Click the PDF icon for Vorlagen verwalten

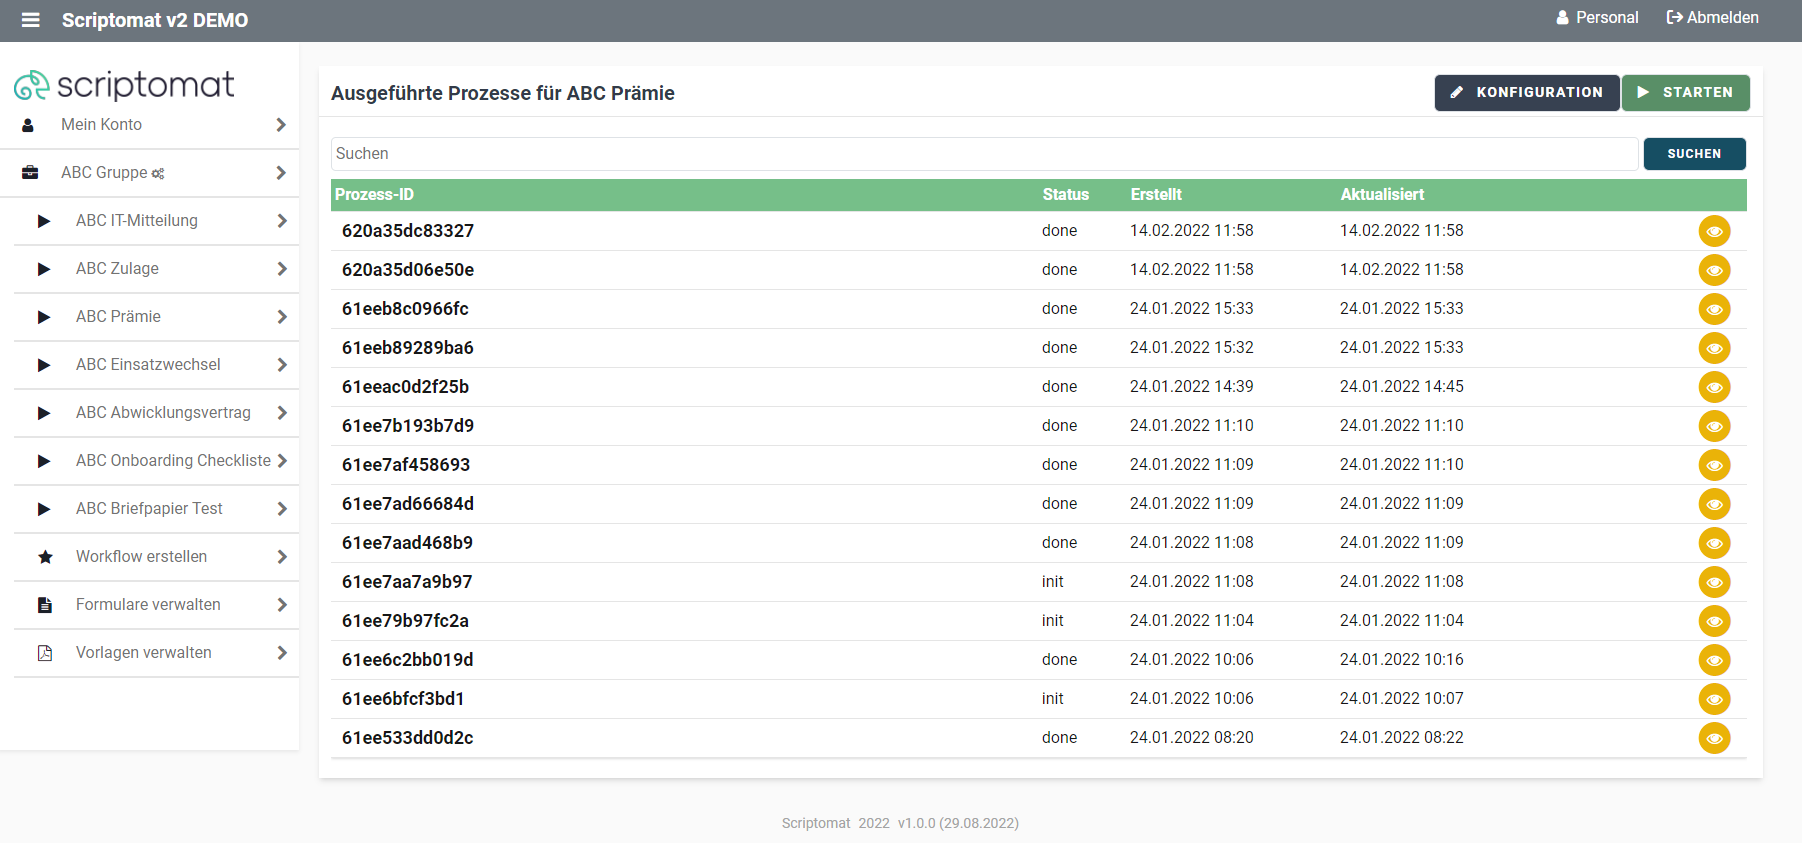coord(45,653)
